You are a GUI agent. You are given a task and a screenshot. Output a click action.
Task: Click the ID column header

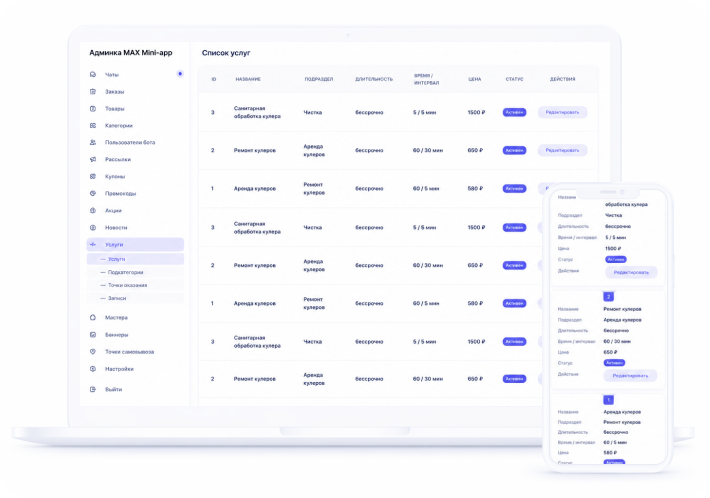[x=214, y=79]
